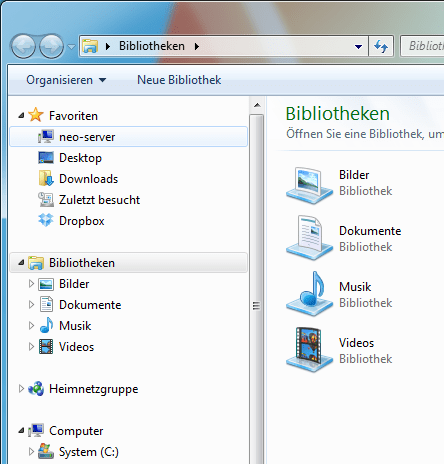Select the Desktop icon in Favoriten
444x464 pixels.
(x=46, y=158)
